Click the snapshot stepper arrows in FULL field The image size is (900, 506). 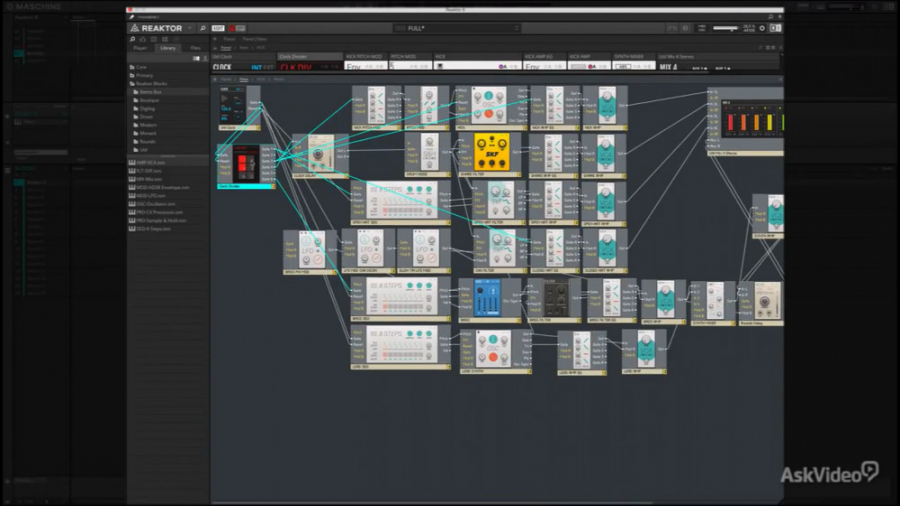[516, 28]
